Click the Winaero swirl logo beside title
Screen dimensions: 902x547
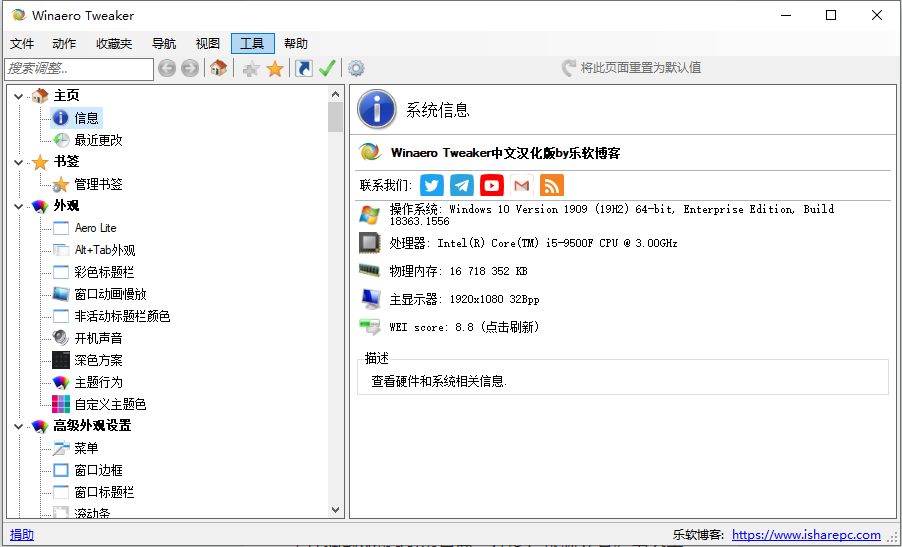pyautogui.click(x=370, y=152)
